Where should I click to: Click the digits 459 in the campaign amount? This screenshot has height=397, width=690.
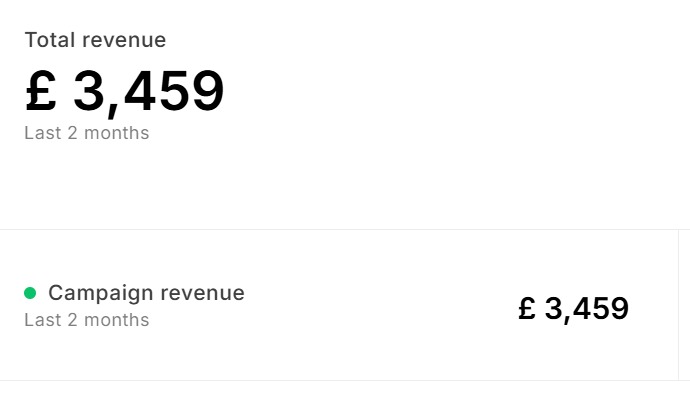pyautogui.click(x=602, y=309)
